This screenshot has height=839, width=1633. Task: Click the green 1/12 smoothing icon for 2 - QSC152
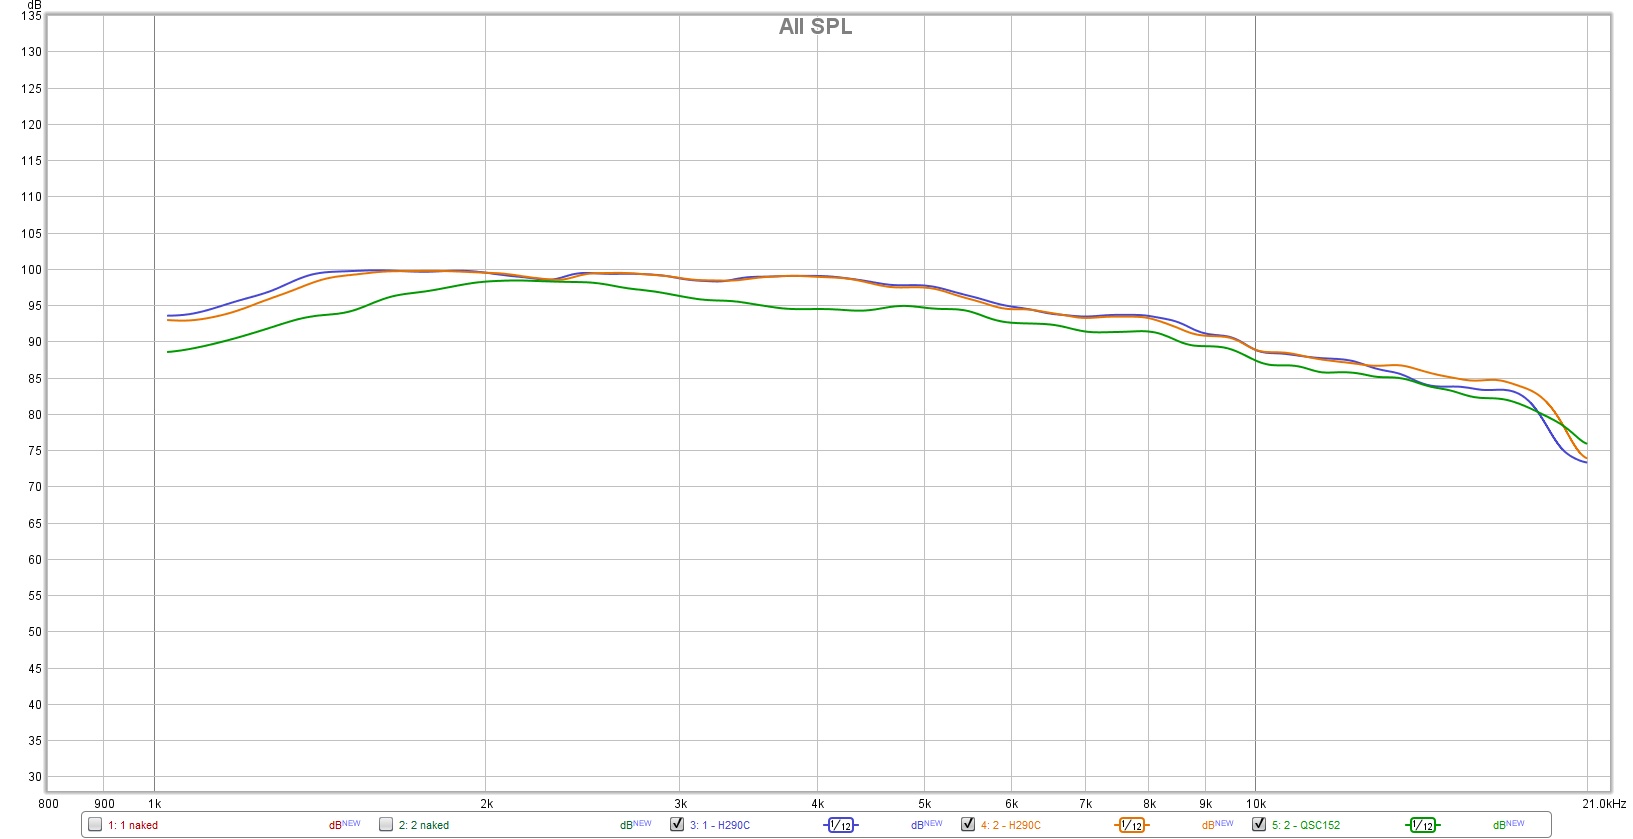pos(1422,825)
